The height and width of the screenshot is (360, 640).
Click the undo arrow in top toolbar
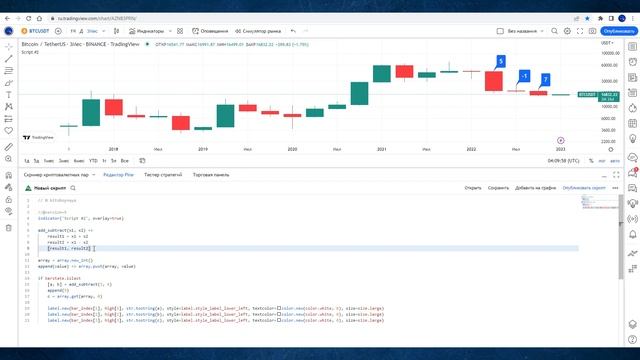click(293, 31)
